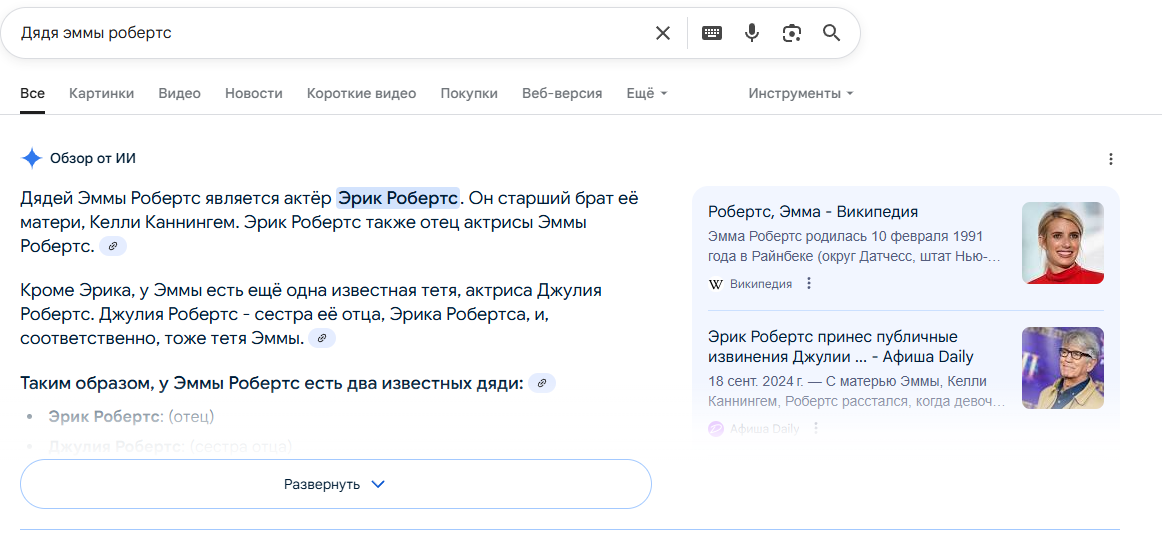Image resolution: width=1162 pixels, height=544 pixels.
Task: Open the on-screen keyboard input tool
Action: click(x=712, y=33)
